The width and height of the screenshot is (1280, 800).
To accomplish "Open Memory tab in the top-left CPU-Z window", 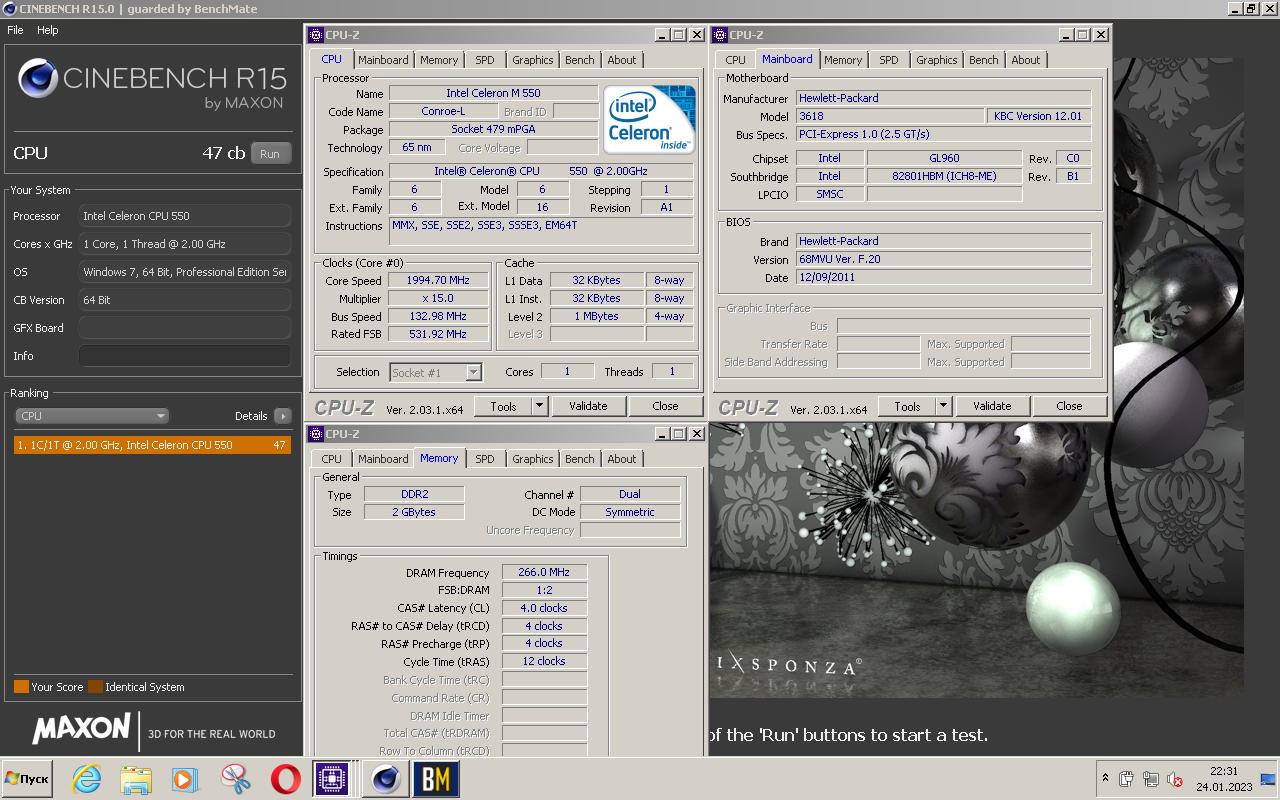I will click(439, 60).
